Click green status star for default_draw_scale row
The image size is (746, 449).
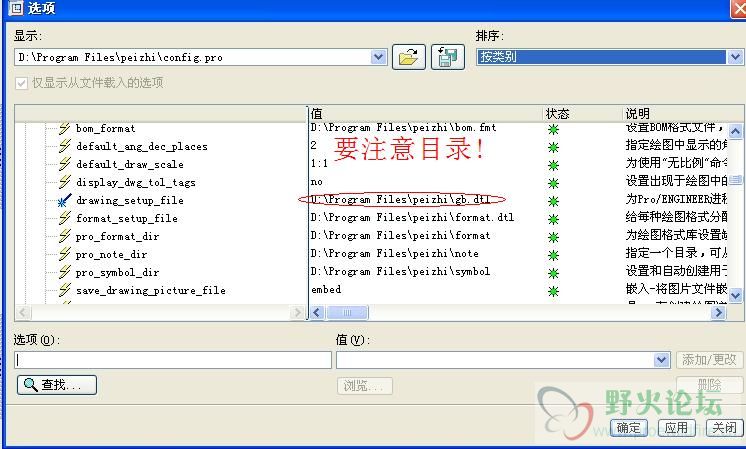pos(553,166)
